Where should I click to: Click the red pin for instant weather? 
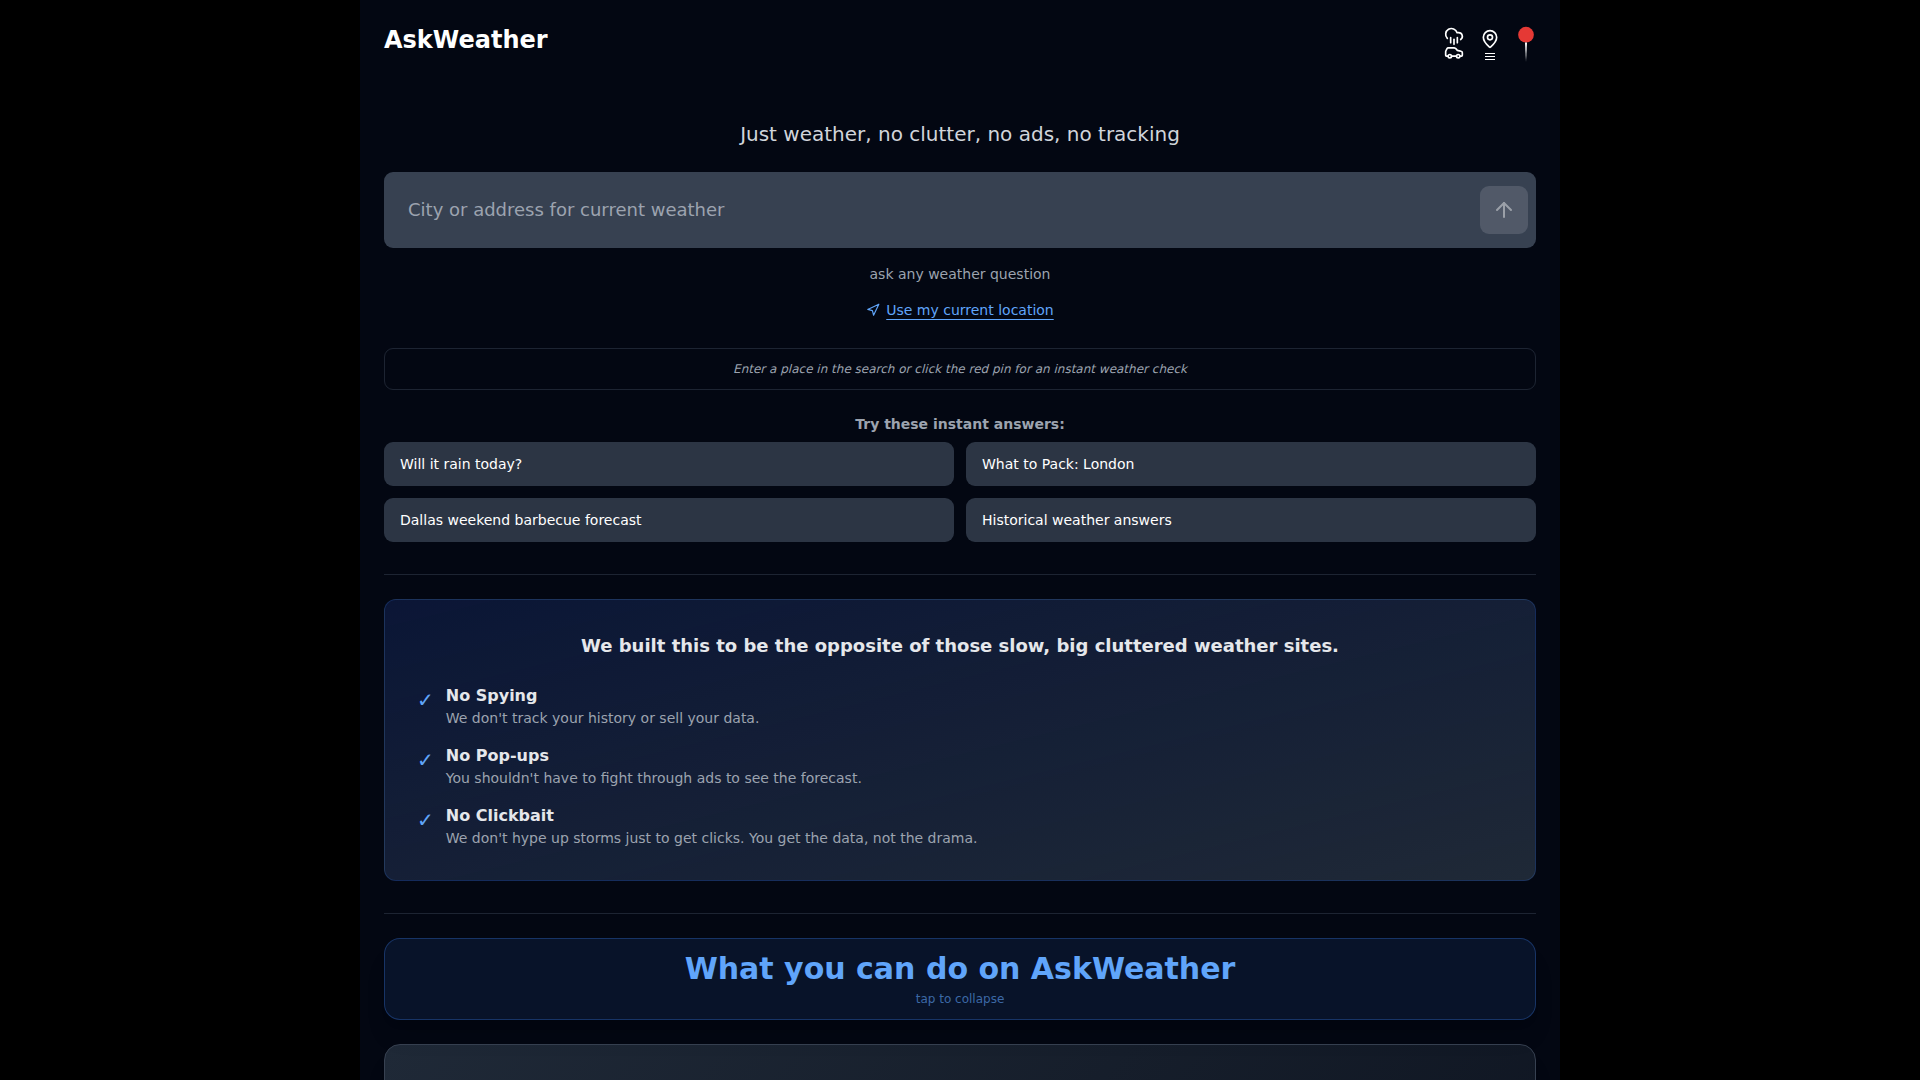tap(1525, 42)
